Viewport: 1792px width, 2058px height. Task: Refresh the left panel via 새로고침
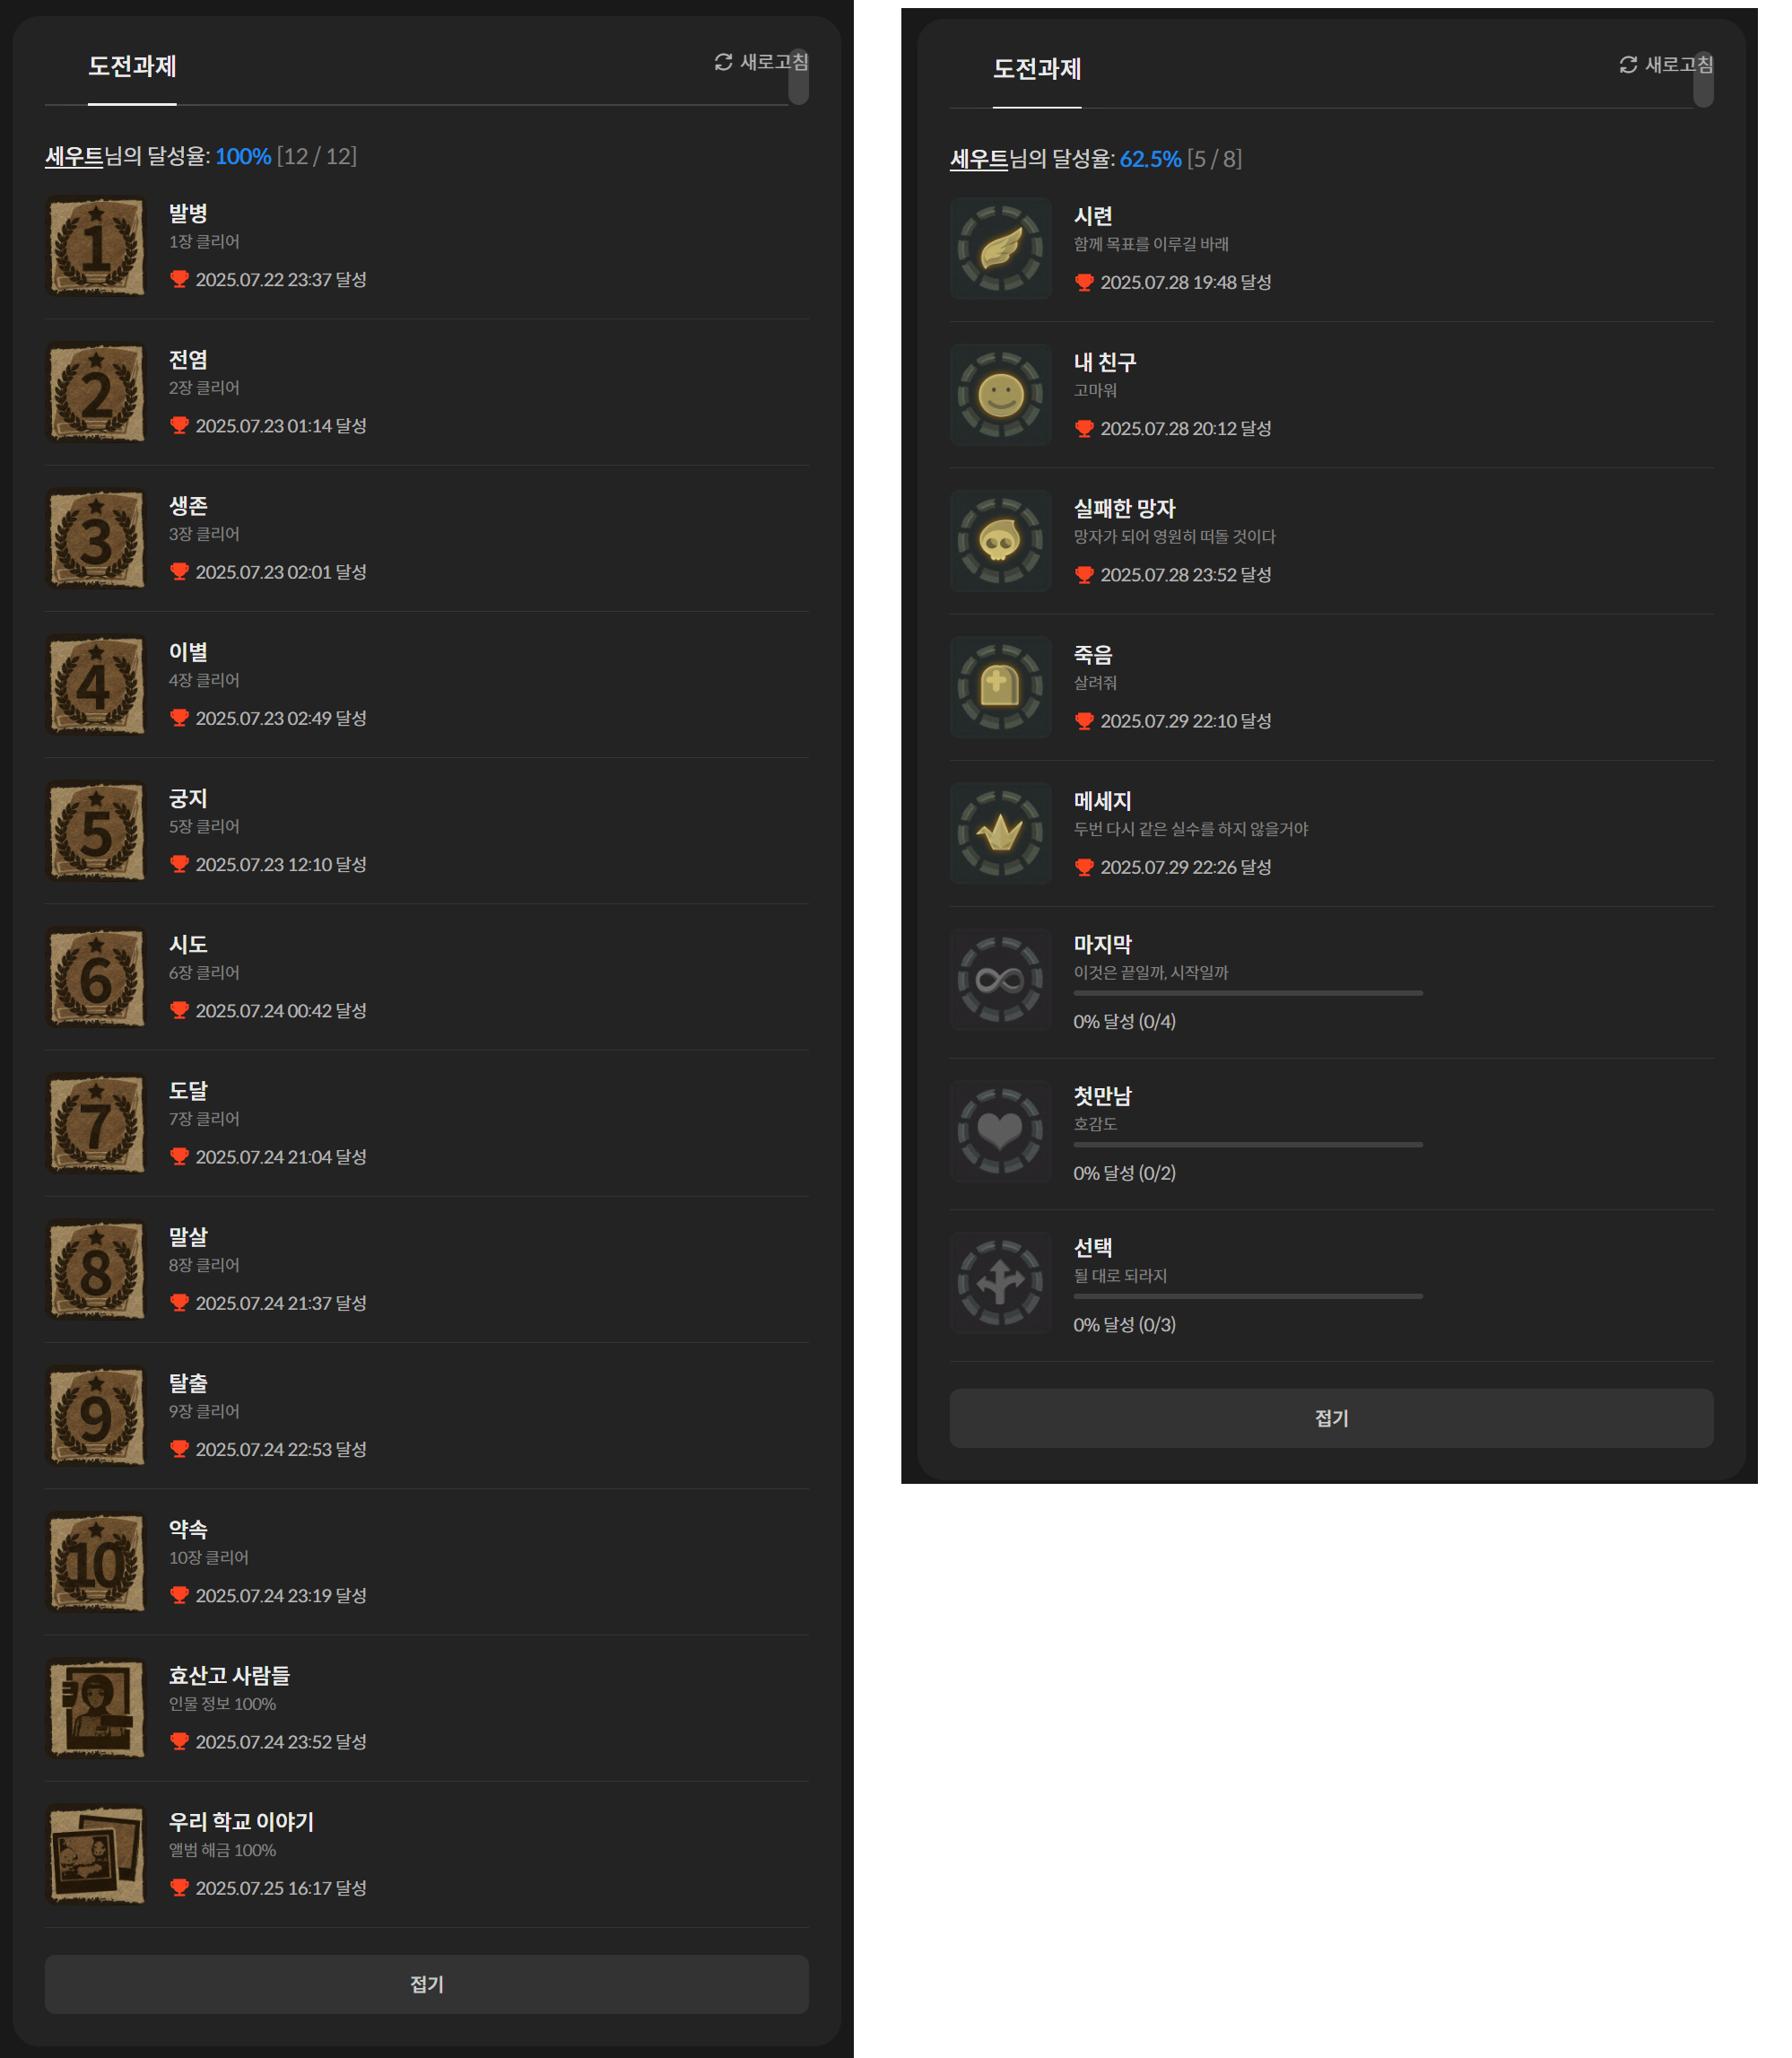(761, 62)
